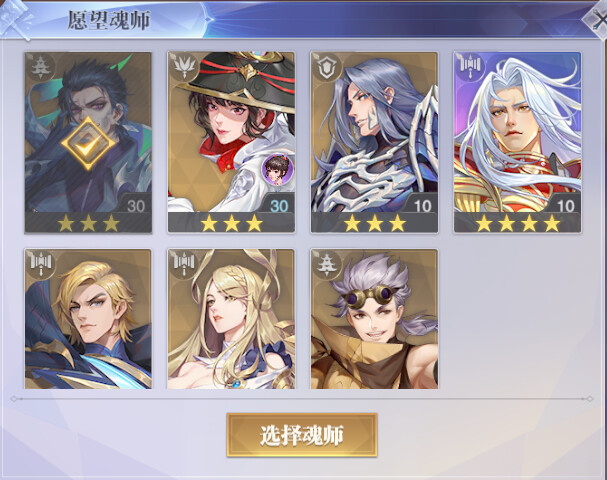The image size is (607, 480).
Task: Click the shield class icon on armored card
Action: tap(326, 67)
